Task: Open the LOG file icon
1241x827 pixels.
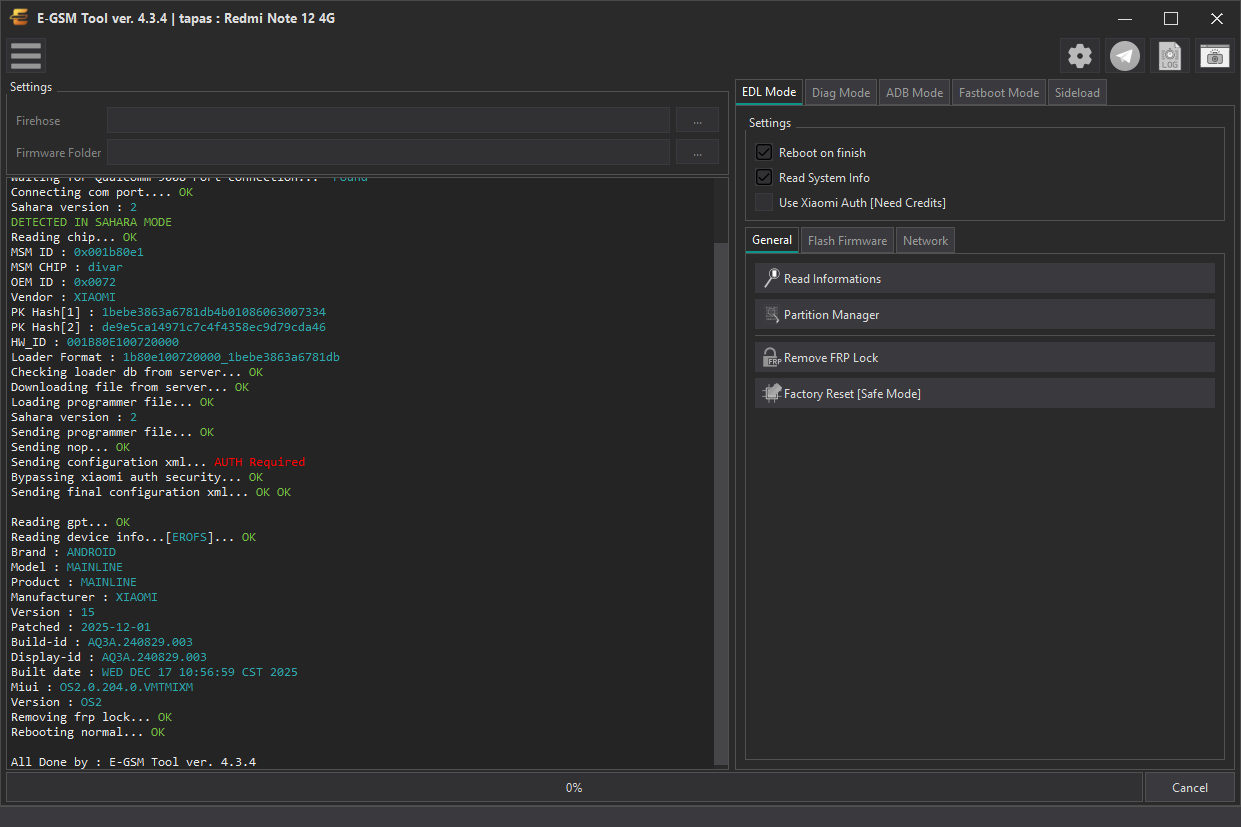Action: (x=1170, y=56)
